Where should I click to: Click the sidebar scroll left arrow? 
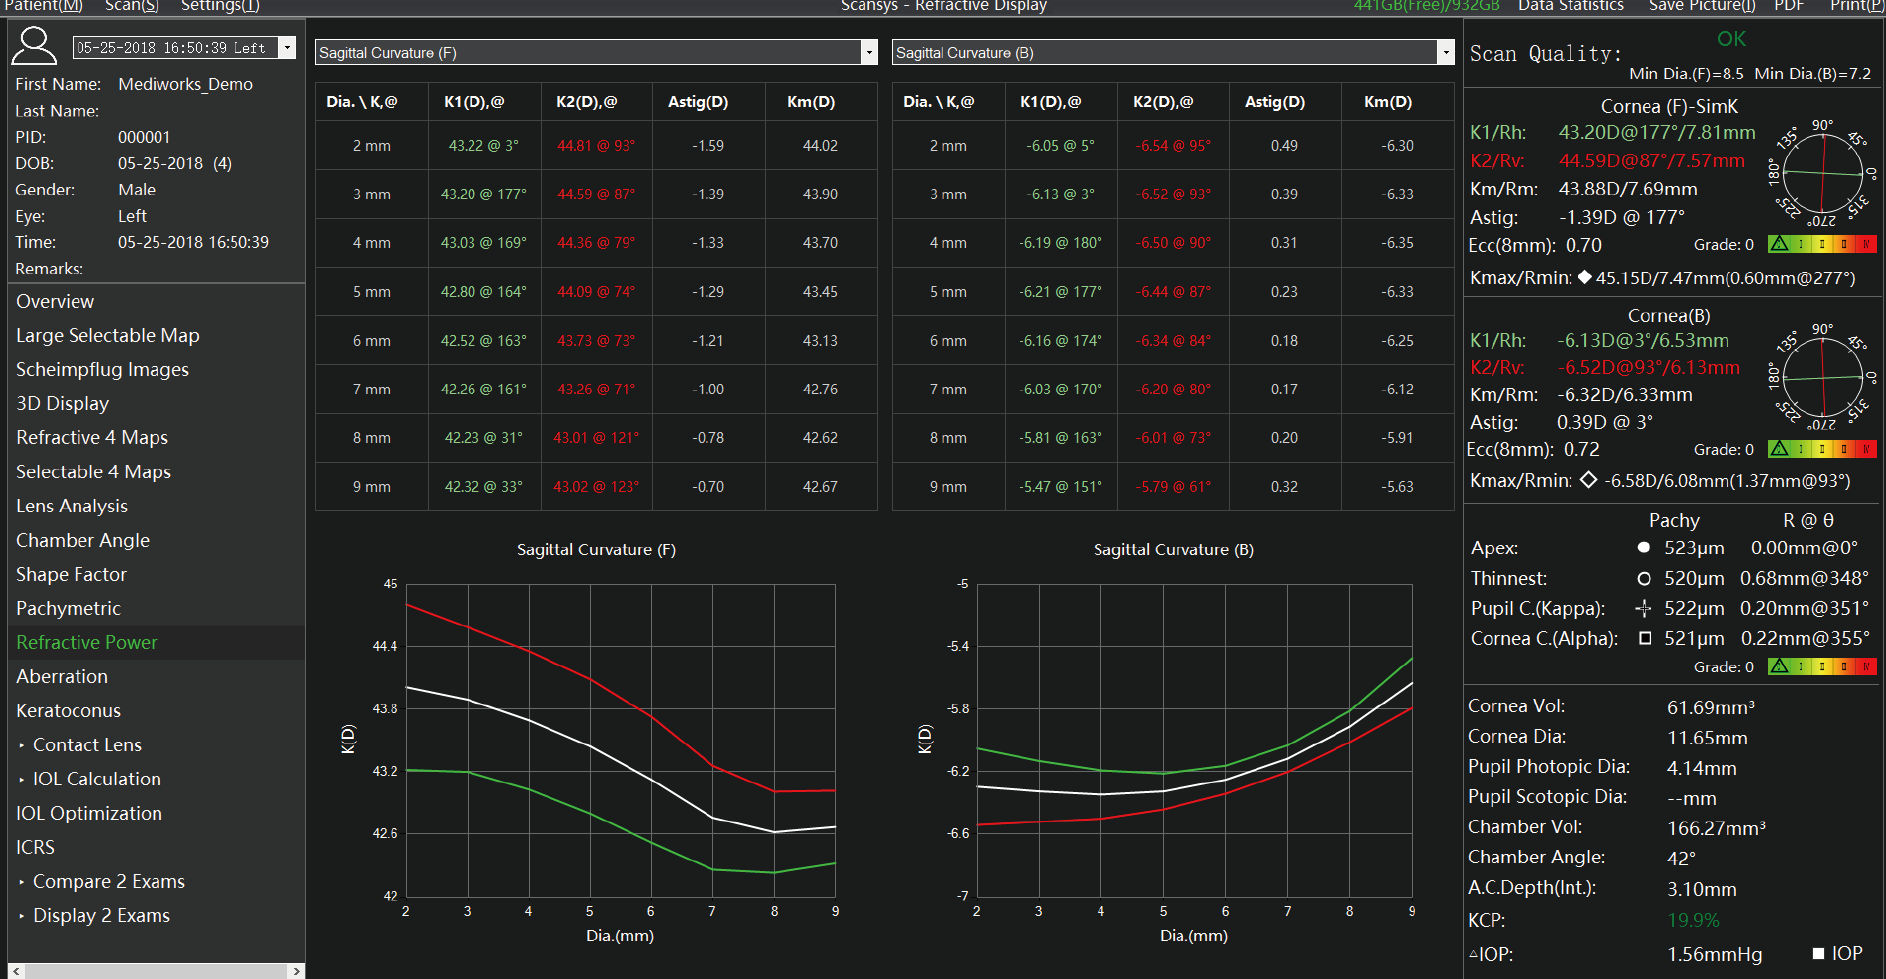(x=16, y=971)
